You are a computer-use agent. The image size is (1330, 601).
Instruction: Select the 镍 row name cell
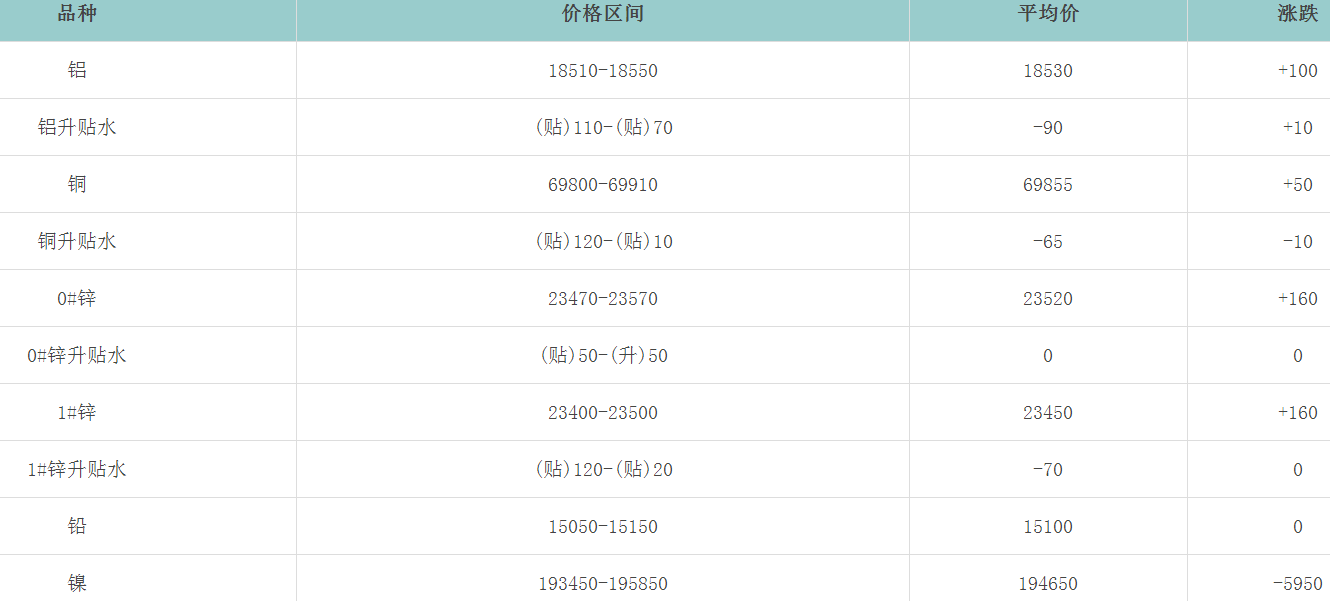[x=77, y=583]
